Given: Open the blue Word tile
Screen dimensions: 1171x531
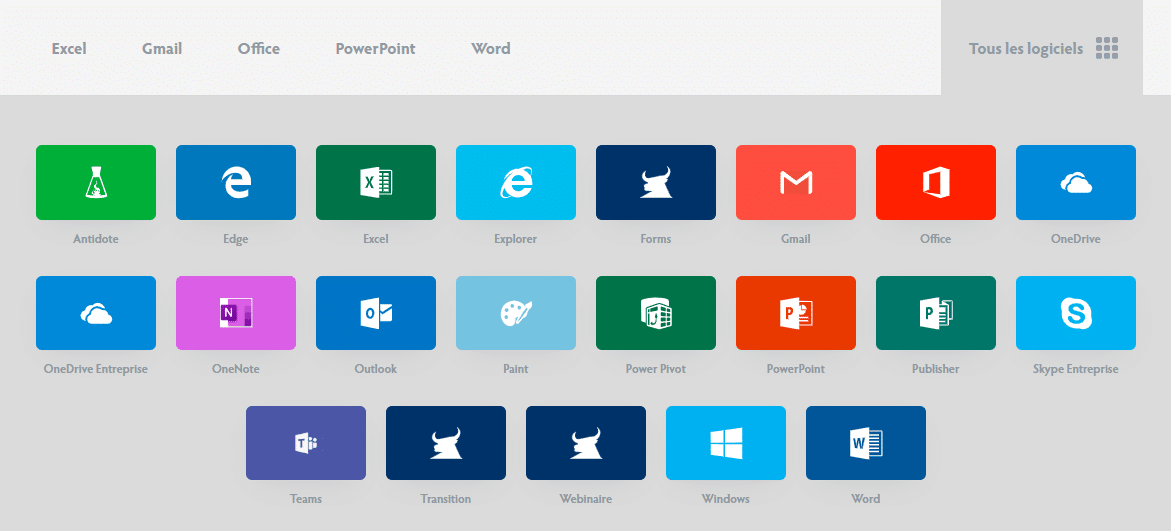Looking at the screenshot, I should 866,443.
